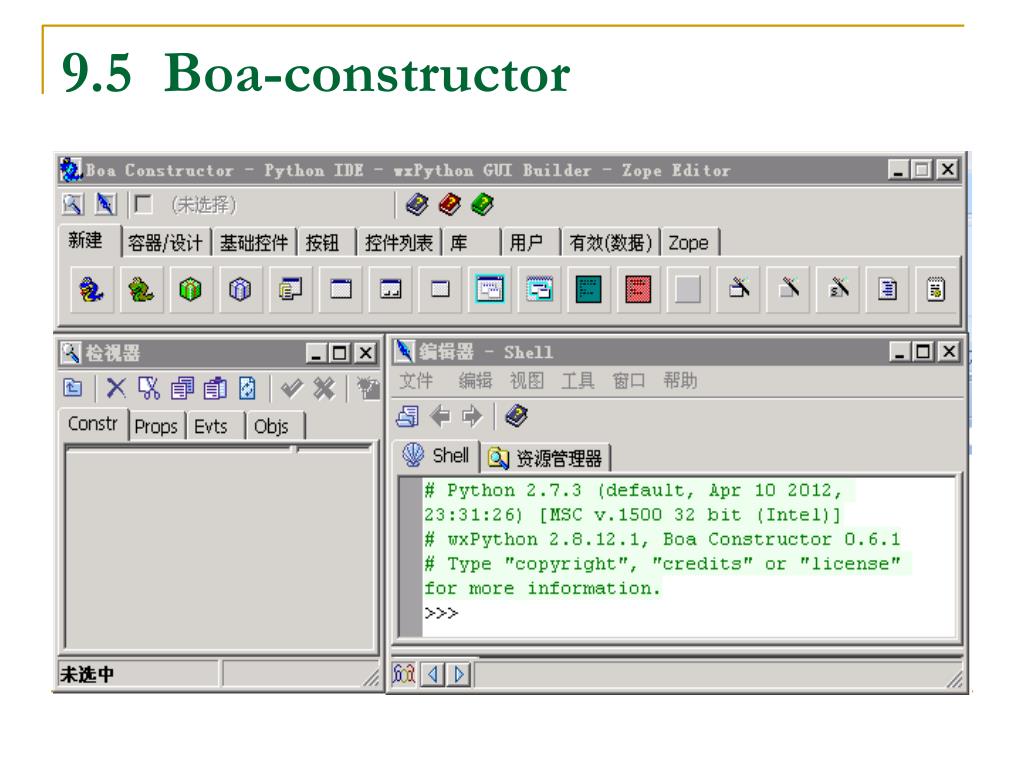Open the red help book icon
The image size is (1024, 768).
(450, 204)
